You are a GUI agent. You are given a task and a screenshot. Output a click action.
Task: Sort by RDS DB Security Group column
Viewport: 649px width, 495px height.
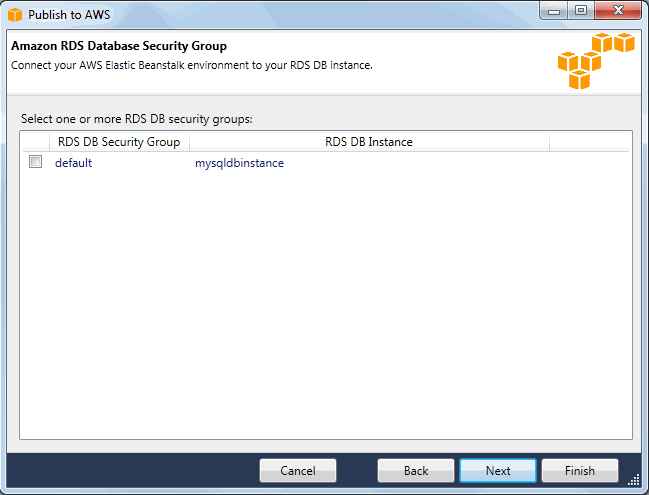tap(119, 142)
